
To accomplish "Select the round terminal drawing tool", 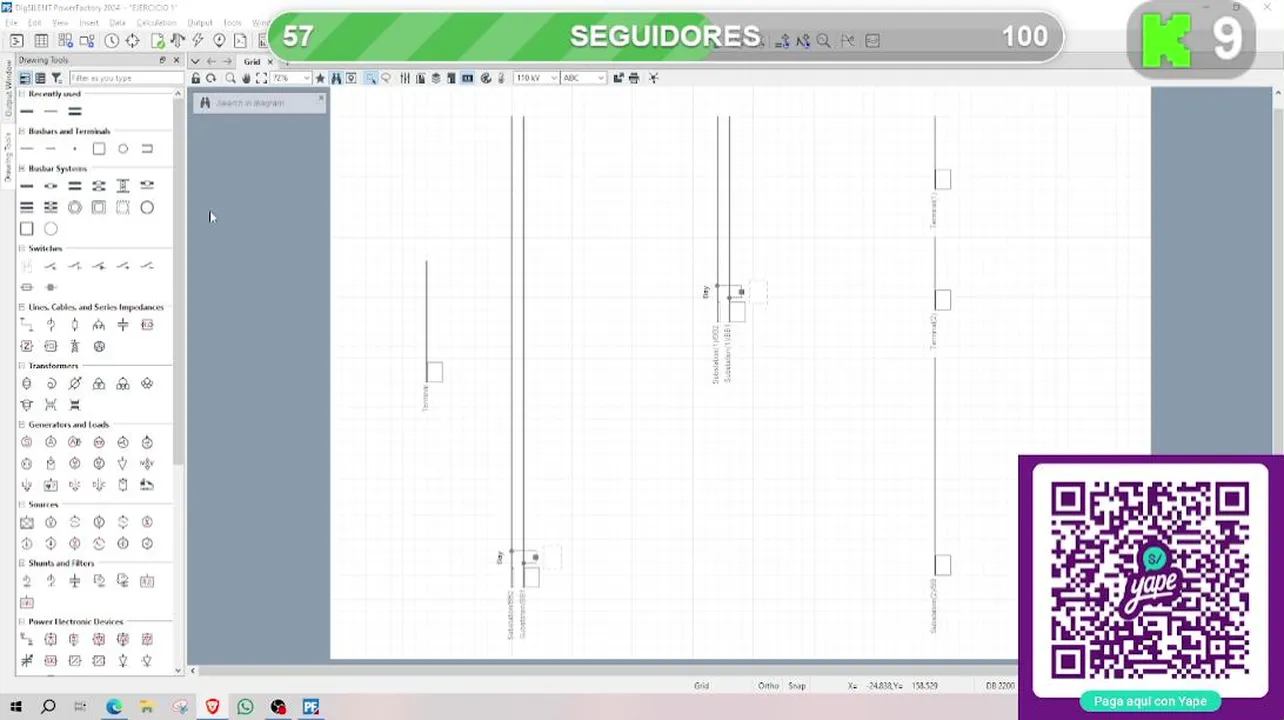I will tap(123, 149).
